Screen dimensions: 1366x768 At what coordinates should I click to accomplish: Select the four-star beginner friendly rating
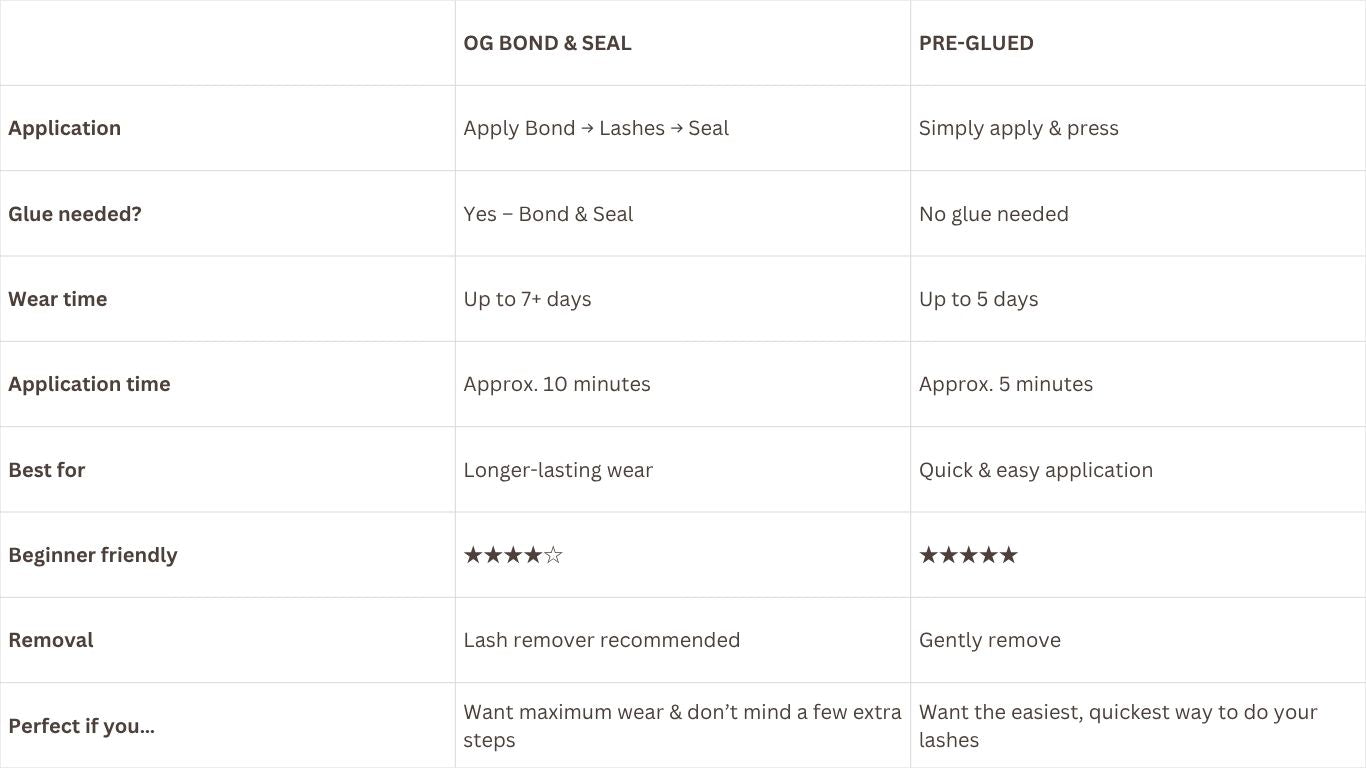click(x=513, y=555)
